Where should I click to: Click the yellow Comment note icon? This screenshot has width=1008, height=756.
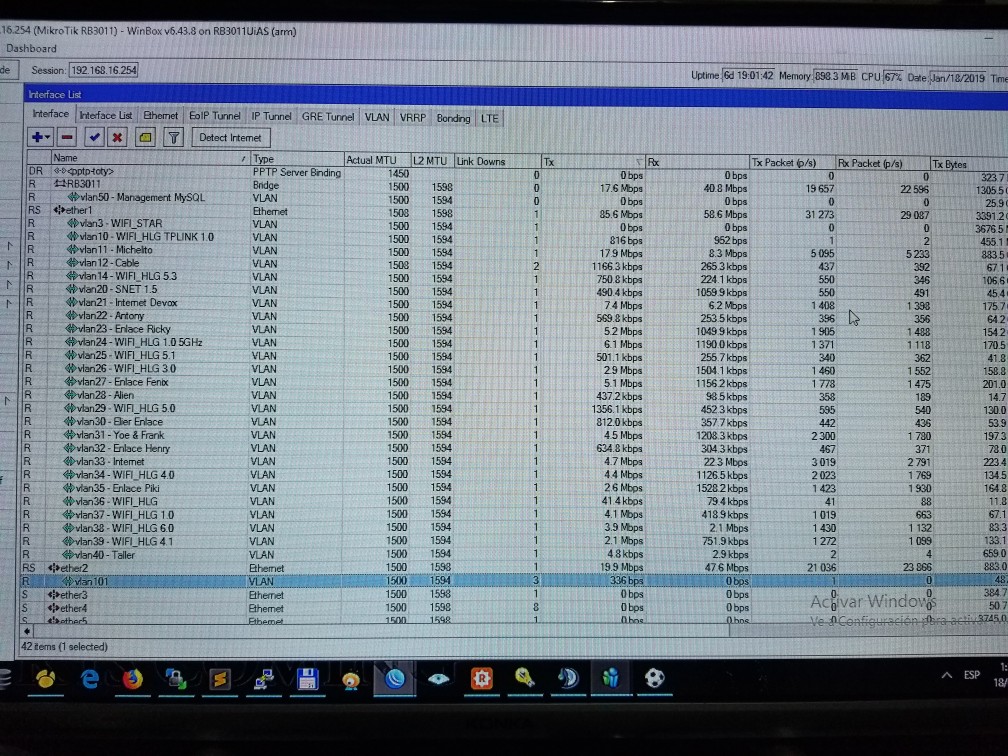coord(145,137)
